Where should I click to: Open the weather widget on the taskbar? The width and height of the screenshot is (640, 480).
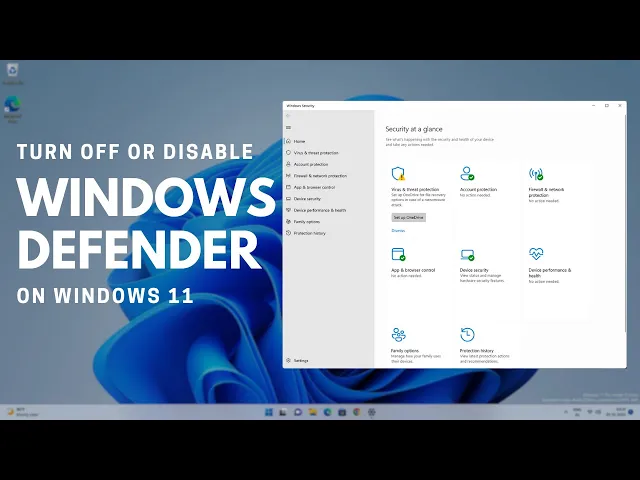(x=22, y=412)
